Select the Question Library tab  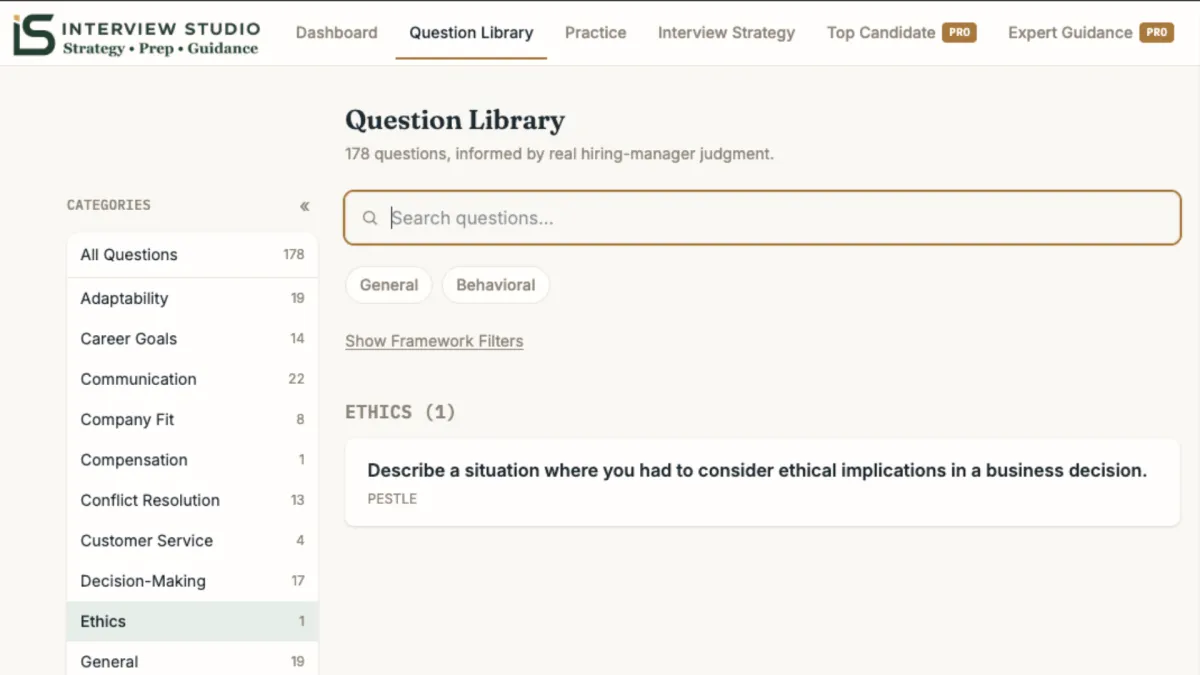click(x=471, y=32)
